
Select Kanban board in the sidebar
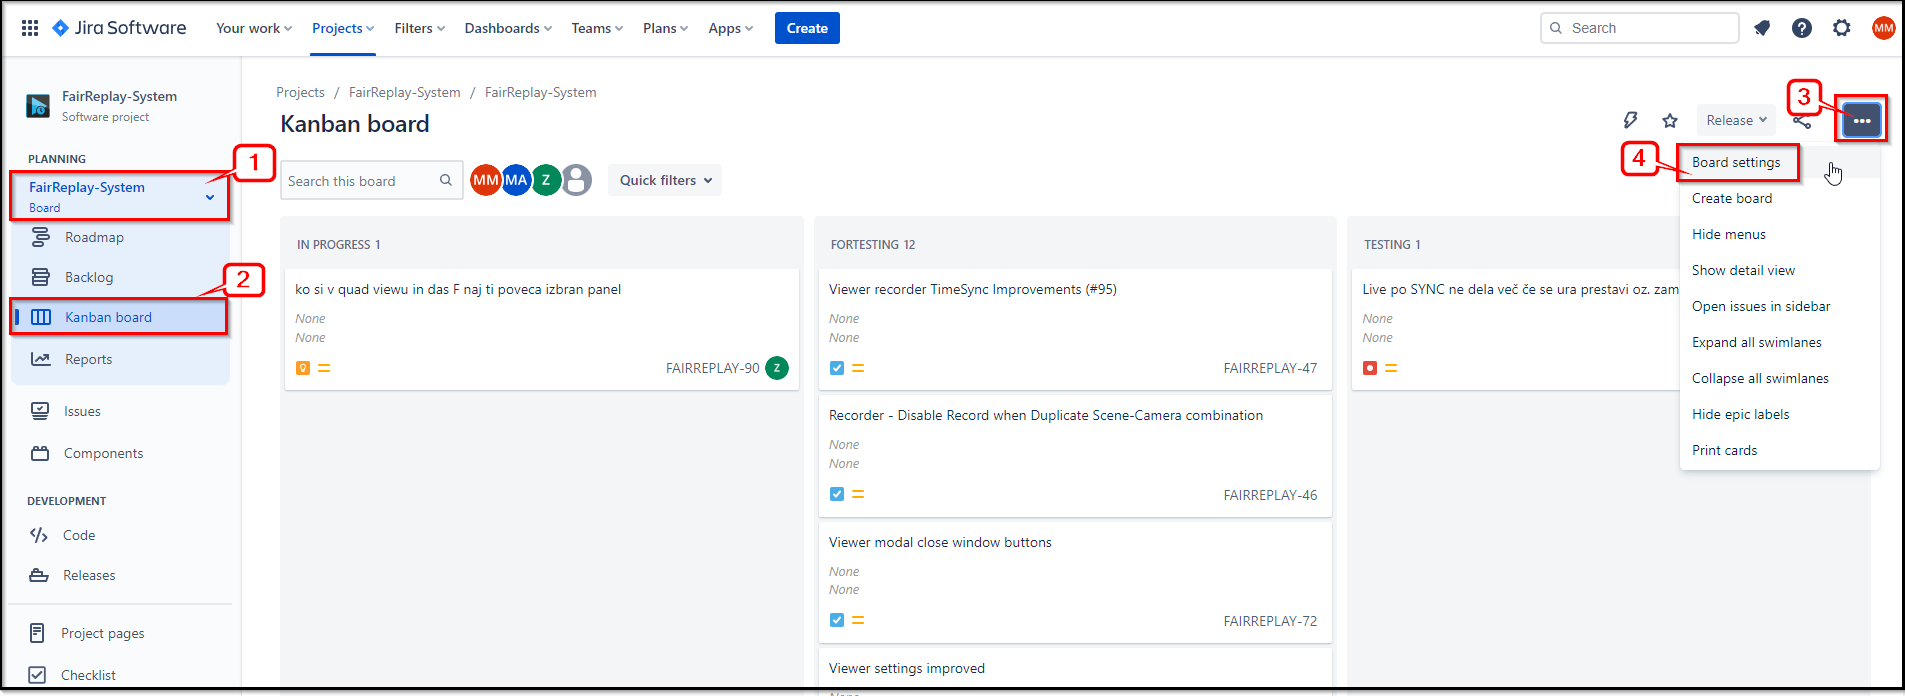(120, 317)
